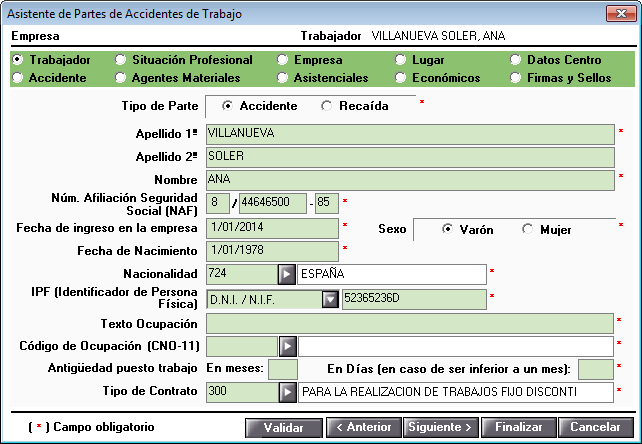This screenshot has width=642, height=444.
Task: Choose Mujer for Sexo
Action: (x=528, y=229)
